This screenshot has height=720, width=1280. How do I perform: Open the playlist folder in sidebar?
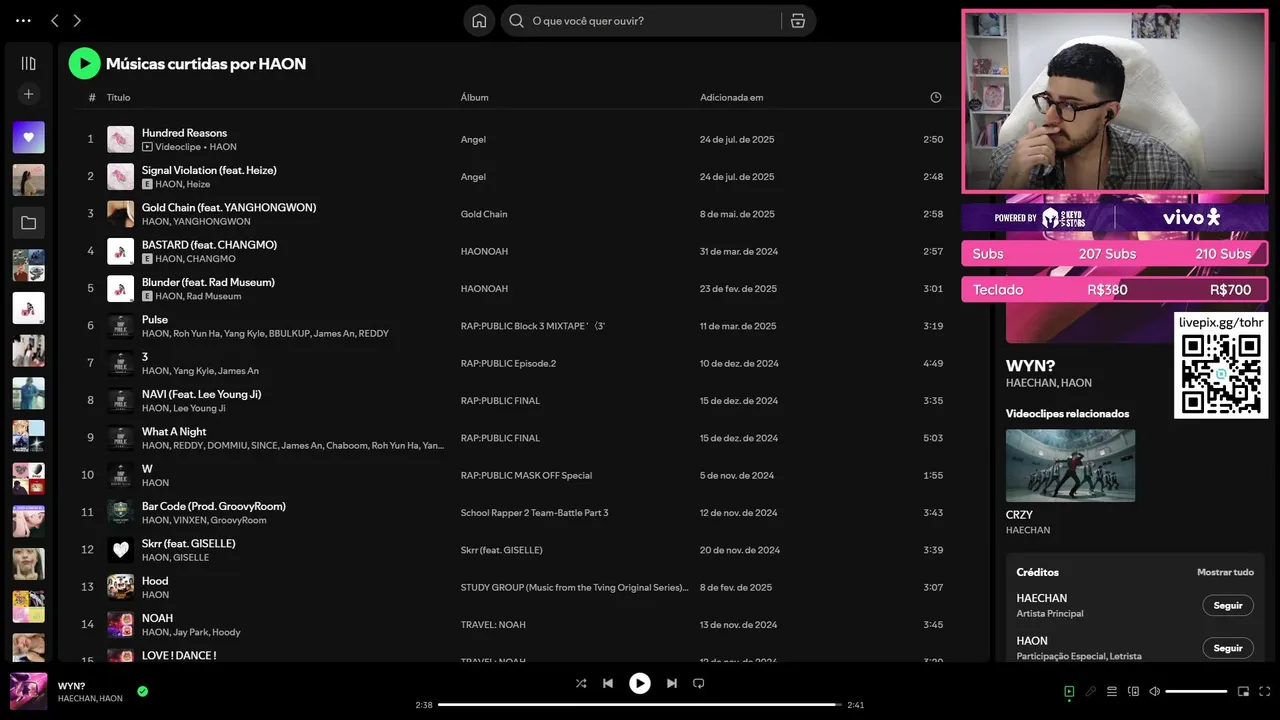click(28, 223)
